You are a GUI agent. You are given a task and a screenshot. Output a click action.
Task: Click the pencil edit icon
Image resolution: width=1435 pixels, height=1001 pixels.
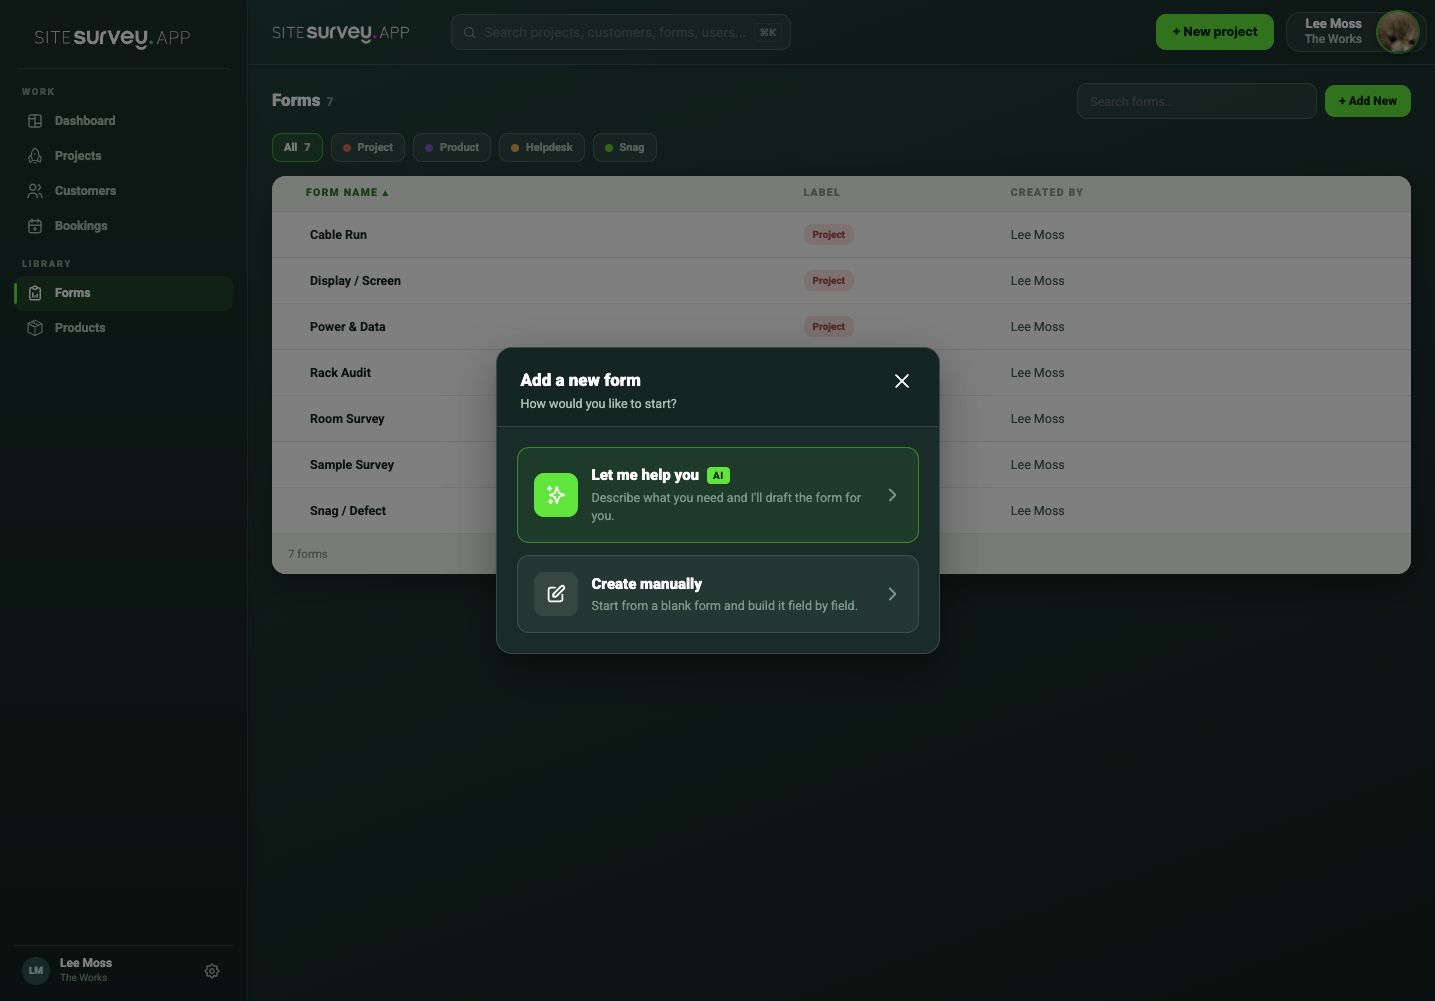(x=556, y=594)
